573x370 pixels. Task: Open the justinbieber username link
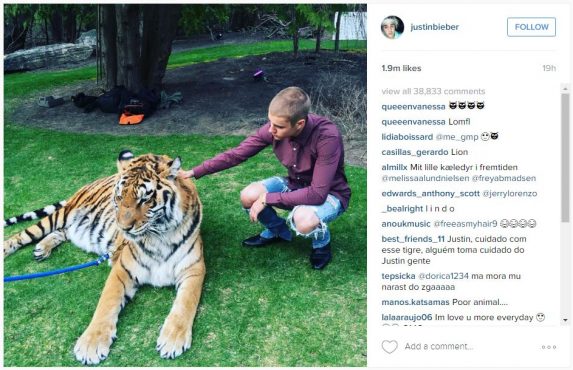[435, 27]
